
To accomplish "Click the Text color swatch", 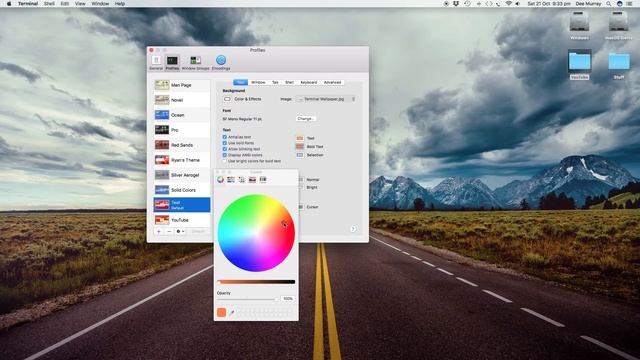I will (300, 138).
